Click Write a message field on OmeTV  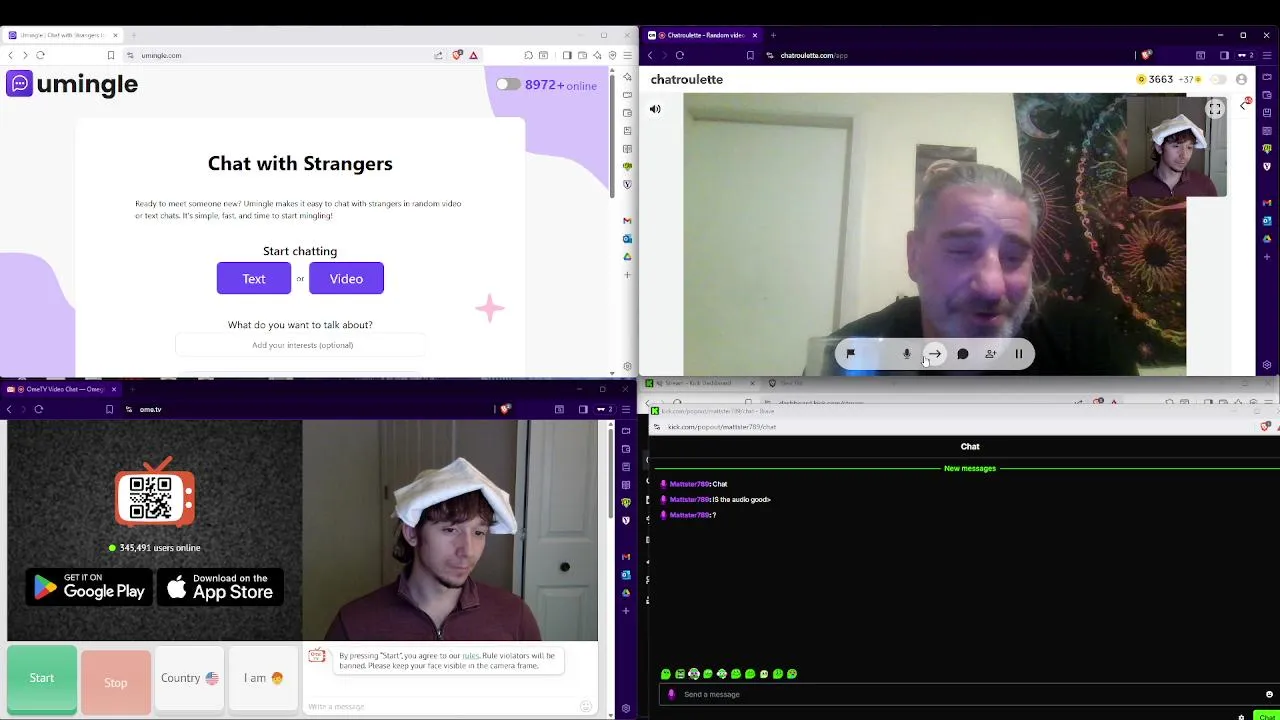pos(440,706)
